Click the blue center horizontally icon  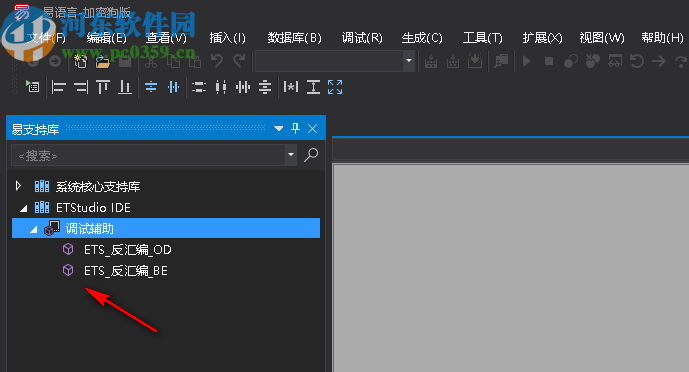[x=151, y=87]
